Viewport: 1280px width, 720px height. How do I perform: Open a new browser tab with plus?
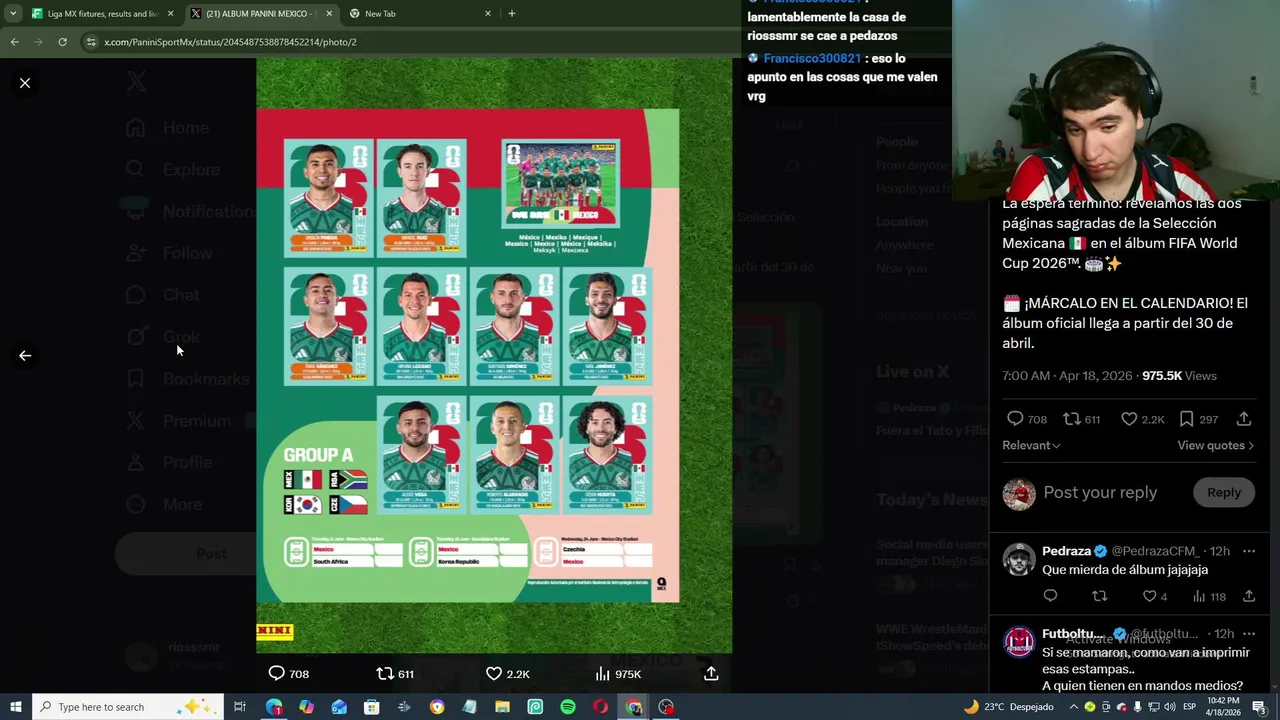(x=512, y=14)
